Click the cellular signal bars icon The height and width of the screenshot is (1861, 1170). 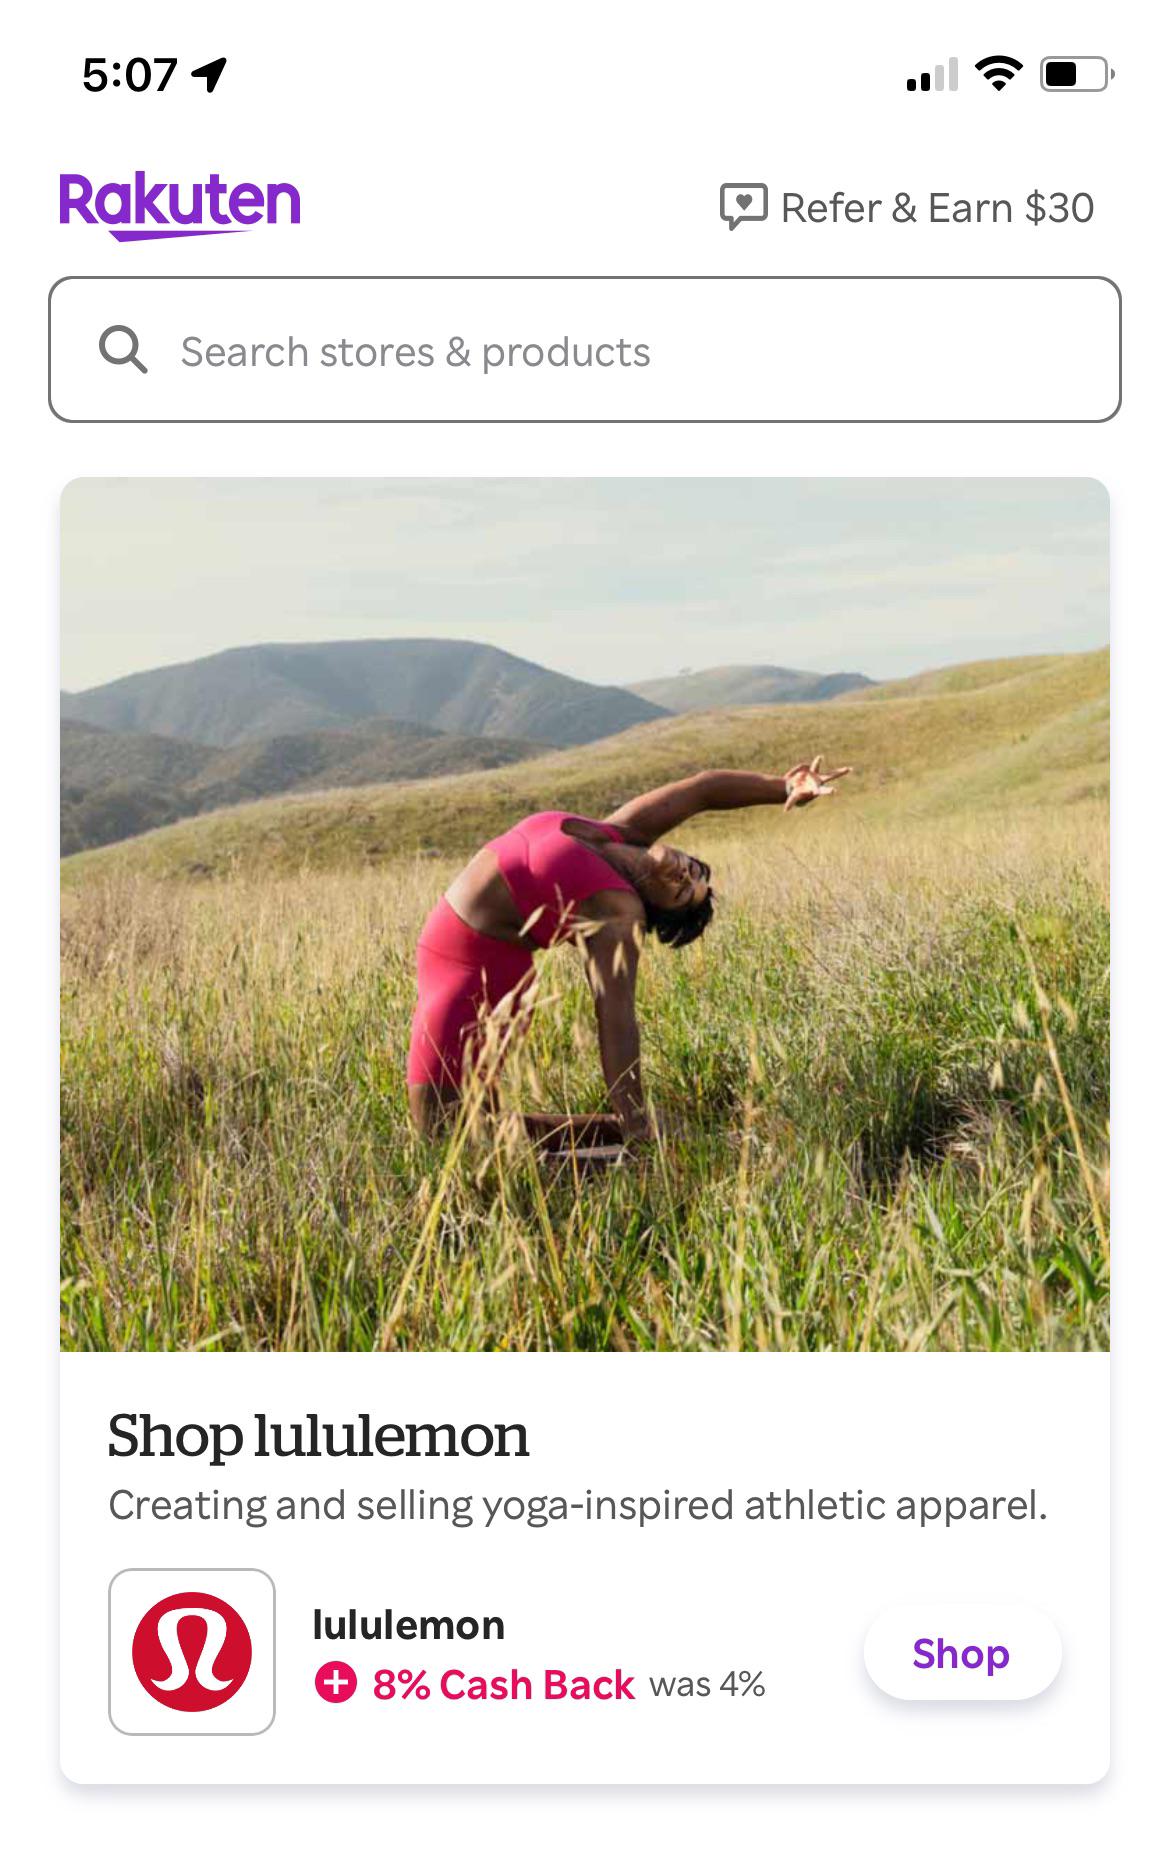(932, 75)
